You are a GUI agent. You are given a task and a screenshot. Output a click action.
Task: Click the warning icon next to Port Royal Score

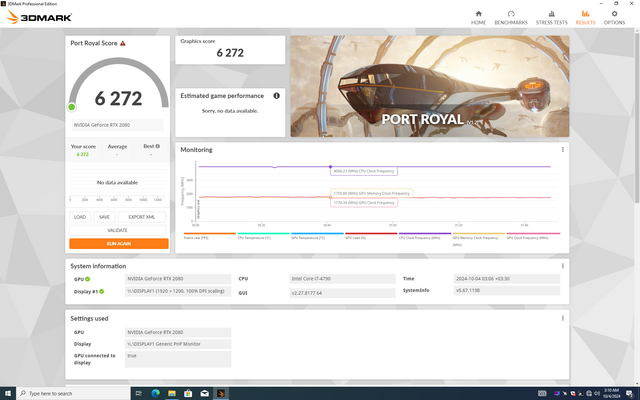[x=123, y=43]
